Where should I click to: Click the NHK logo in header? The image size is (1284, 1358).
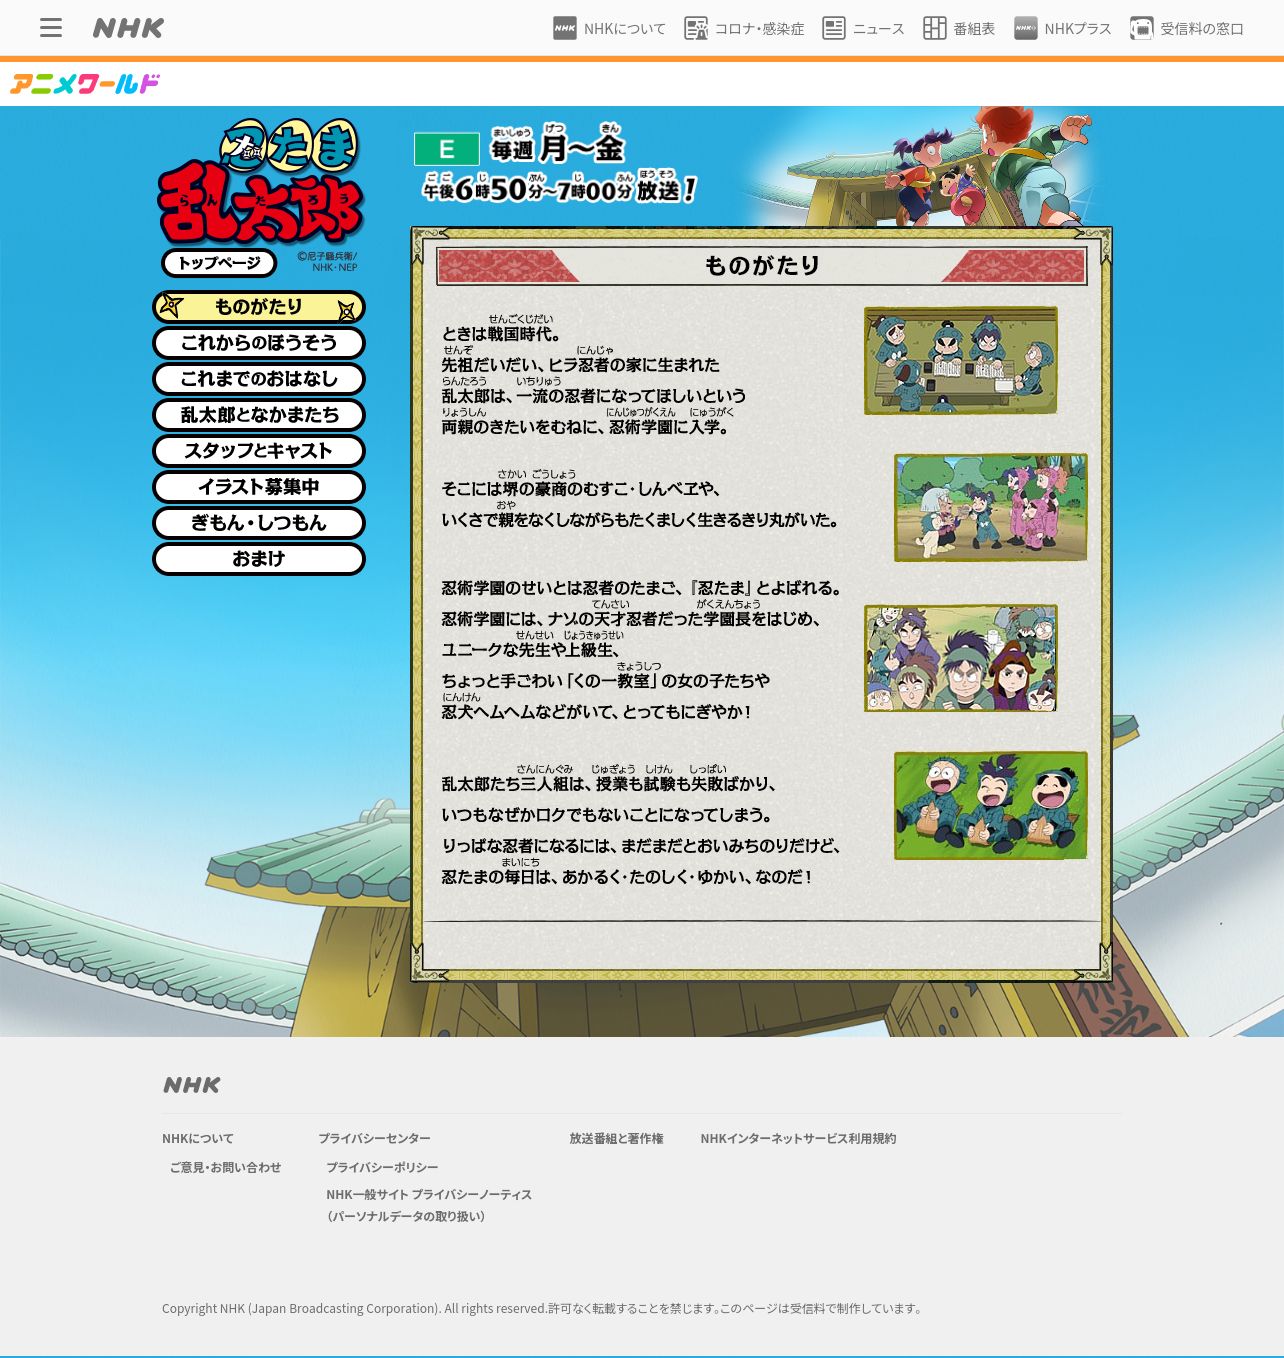[x=128, y=28]
